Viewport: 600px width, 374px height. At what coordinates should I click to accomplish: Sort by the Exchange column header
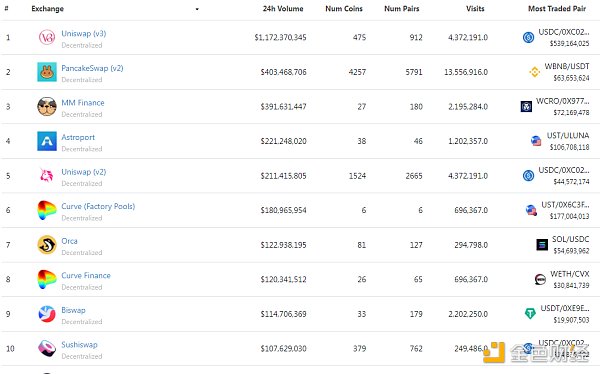47,8
